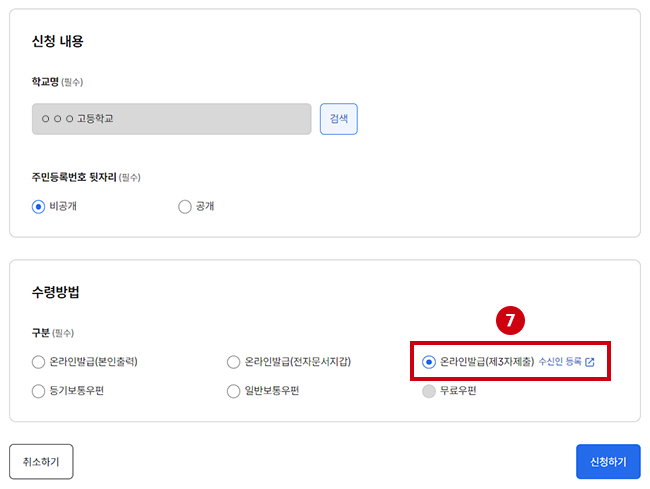650x489 pixels.
Task: Click the 취소하기 cancel button
Action: click(x=41, y=462)
